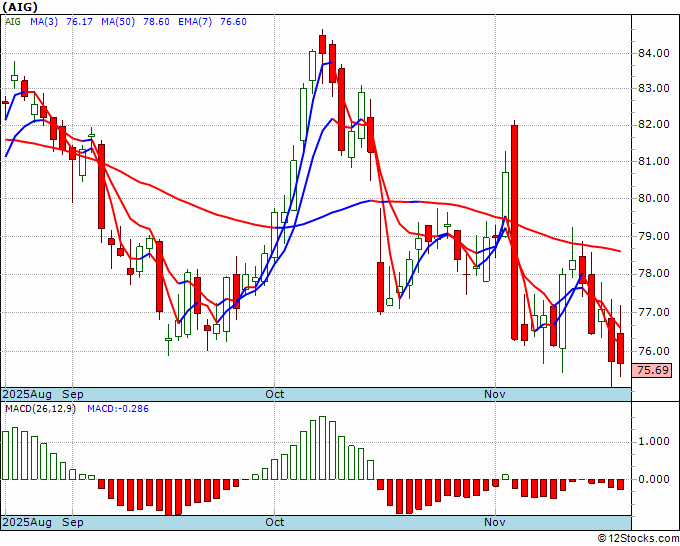The width and height of the screenshot is (680, 546).
Task: Click the 84.00 price axis label
Action: (654, 53)
